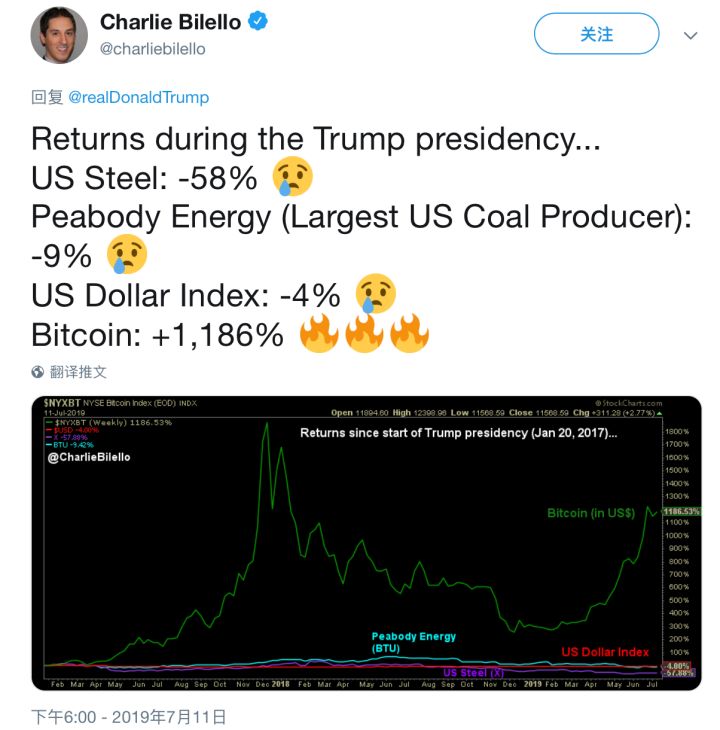Click crying emoji after US Steel -58%
The width and height of the screenshot is (720, 730).
coord(292,176)
